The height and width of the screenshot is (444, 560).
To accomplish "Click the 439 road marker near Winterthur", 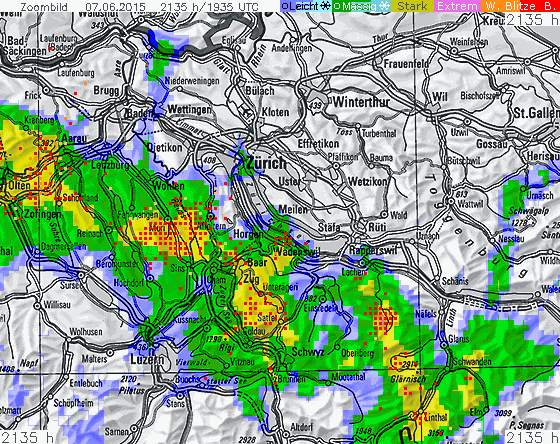I will 316,105.
